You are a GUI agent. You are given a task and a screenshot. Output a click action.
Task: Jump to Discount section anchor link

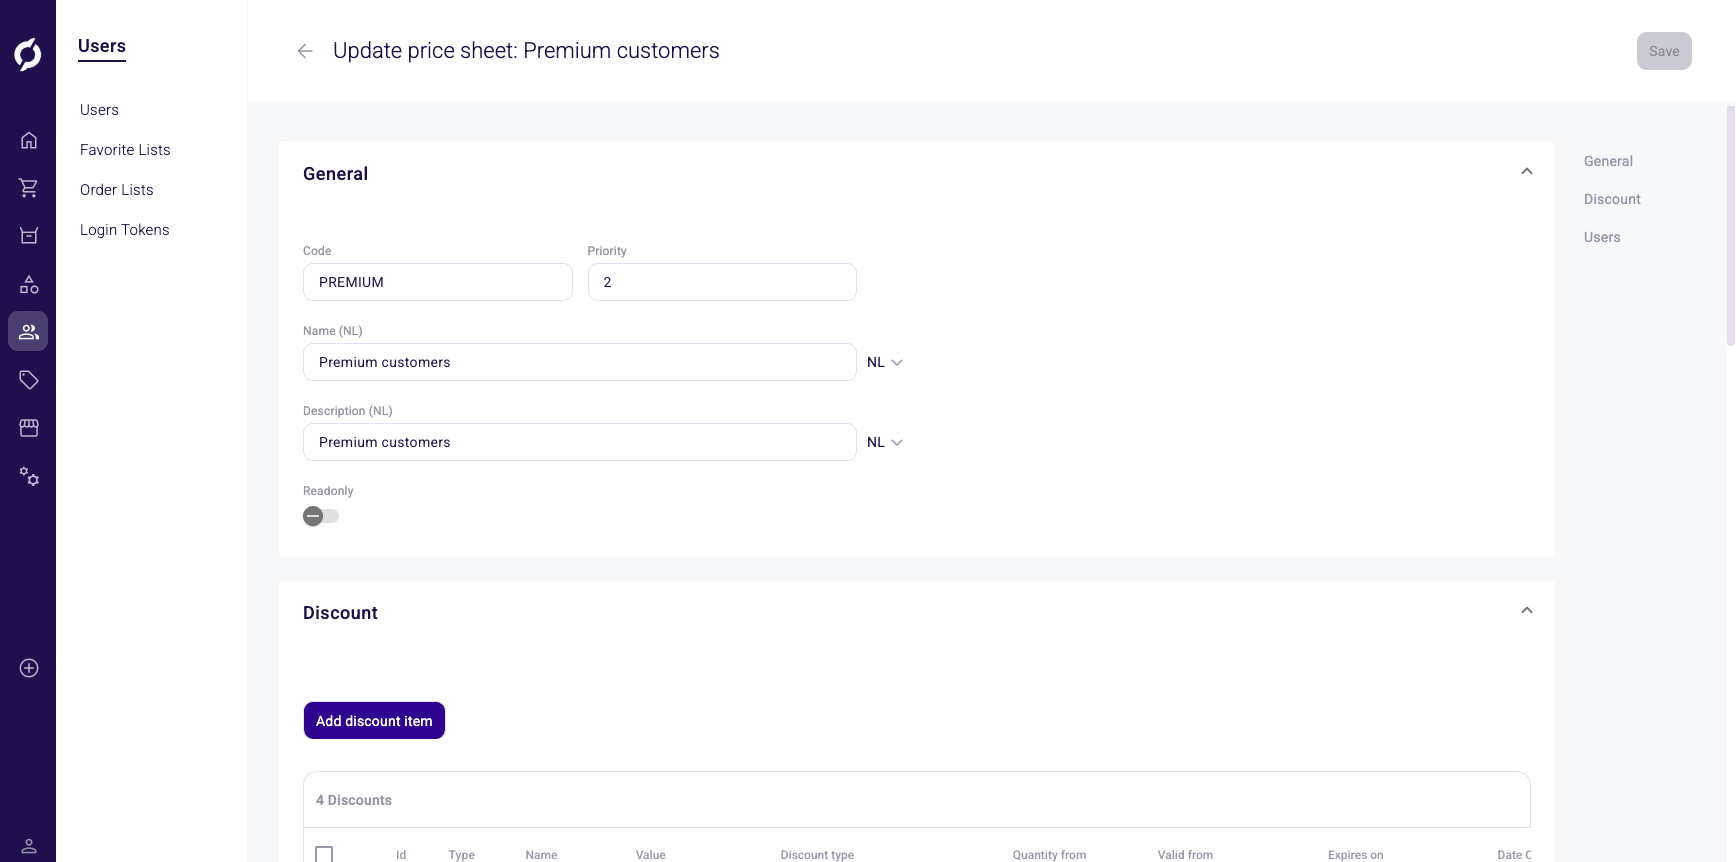click(x=1612, y=199)
